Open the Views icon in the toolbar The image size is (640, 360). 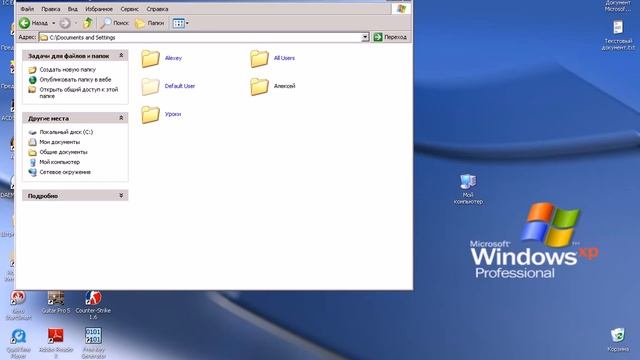tap(178, 23)
